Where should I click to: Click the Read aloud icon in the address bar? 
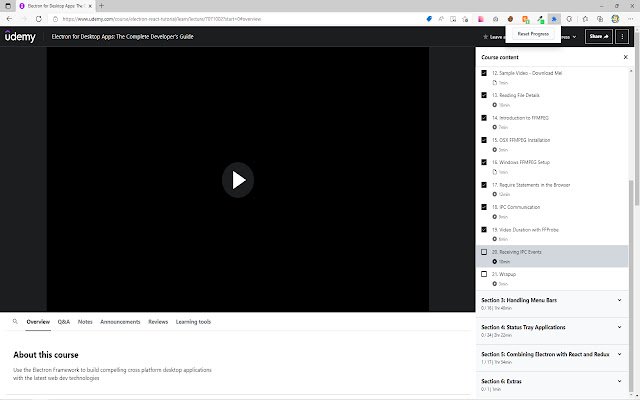coord(441,19)
